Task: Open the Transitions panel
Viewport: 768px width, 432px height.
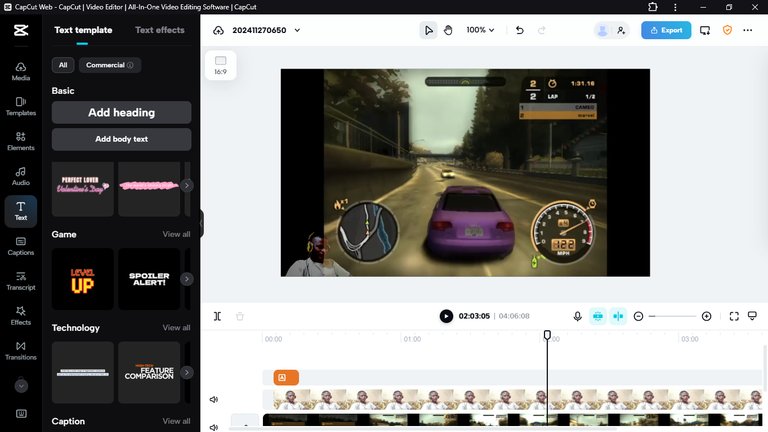Action: pos(21,351)
